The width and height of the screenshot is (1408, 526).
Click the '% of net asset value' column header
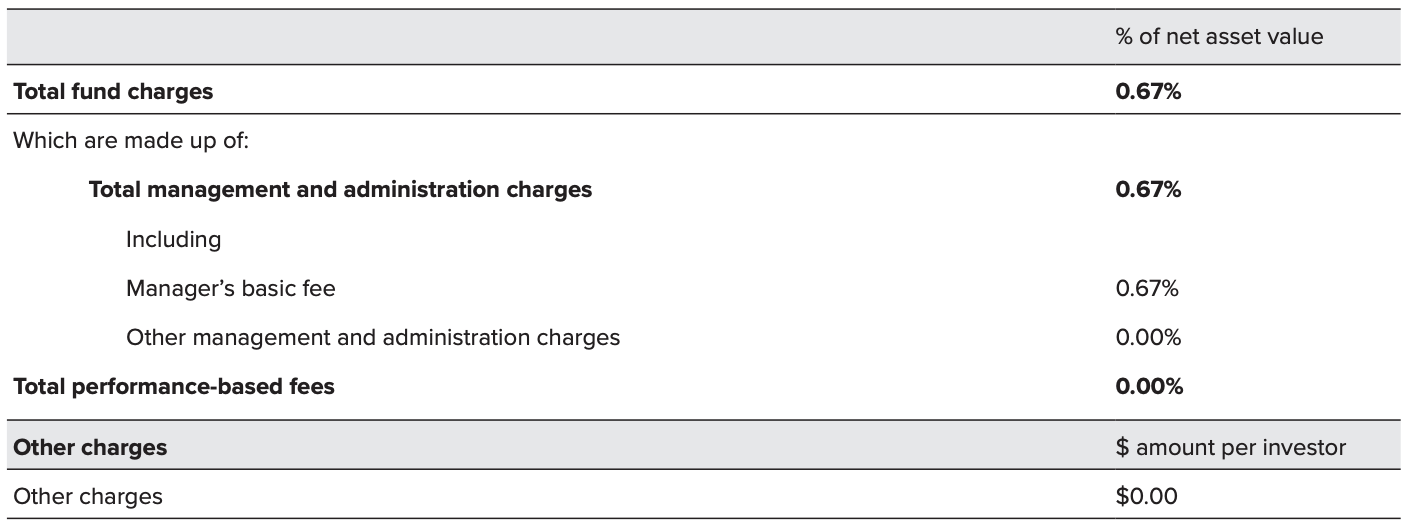click(1218, 37)
